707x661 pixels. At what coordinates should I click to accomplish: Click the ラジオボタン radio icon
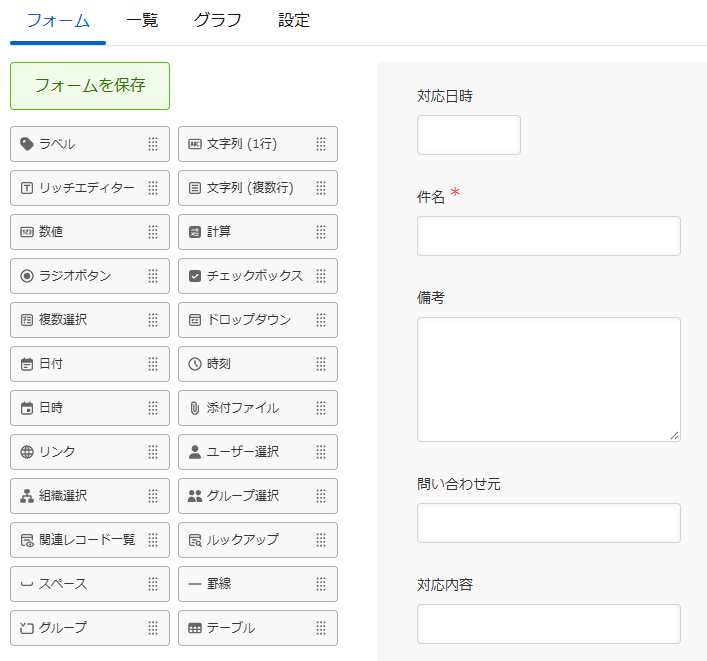[27, 276]
